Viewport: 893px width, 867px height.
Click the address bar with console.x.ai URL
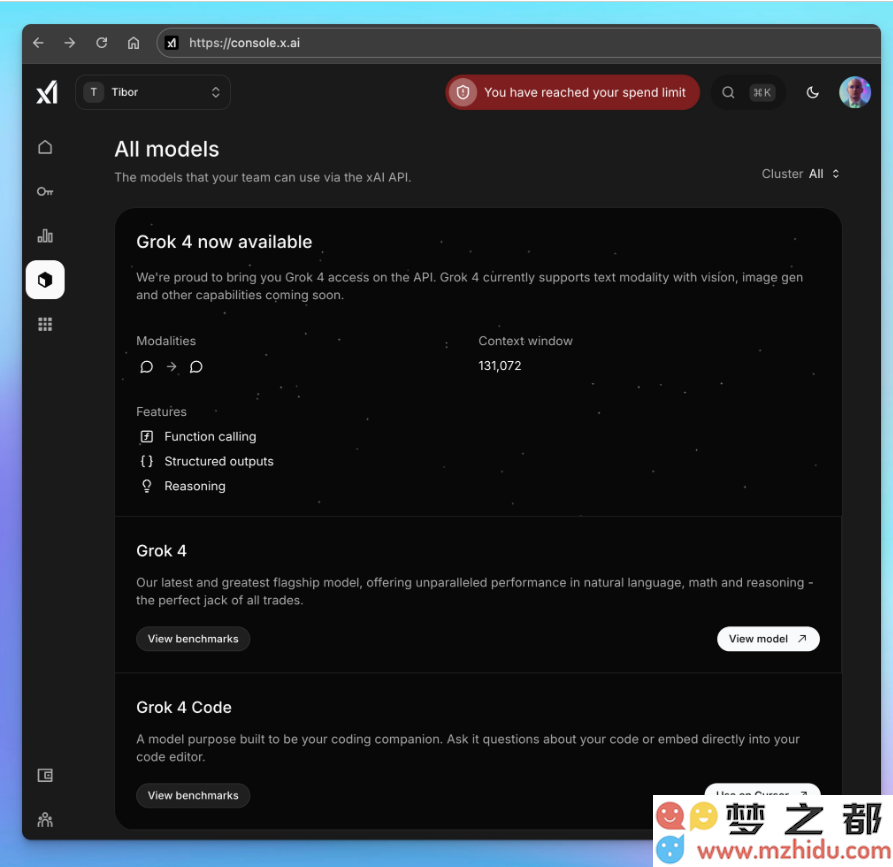click(x=518, y=43)
